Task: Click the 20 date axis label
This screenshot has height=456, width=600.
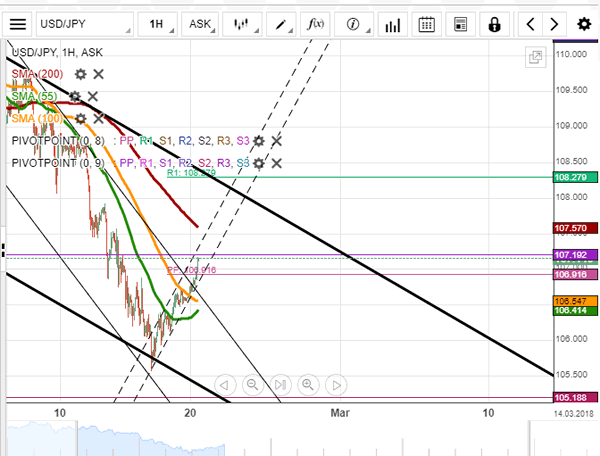Action: tap(190, 413)
